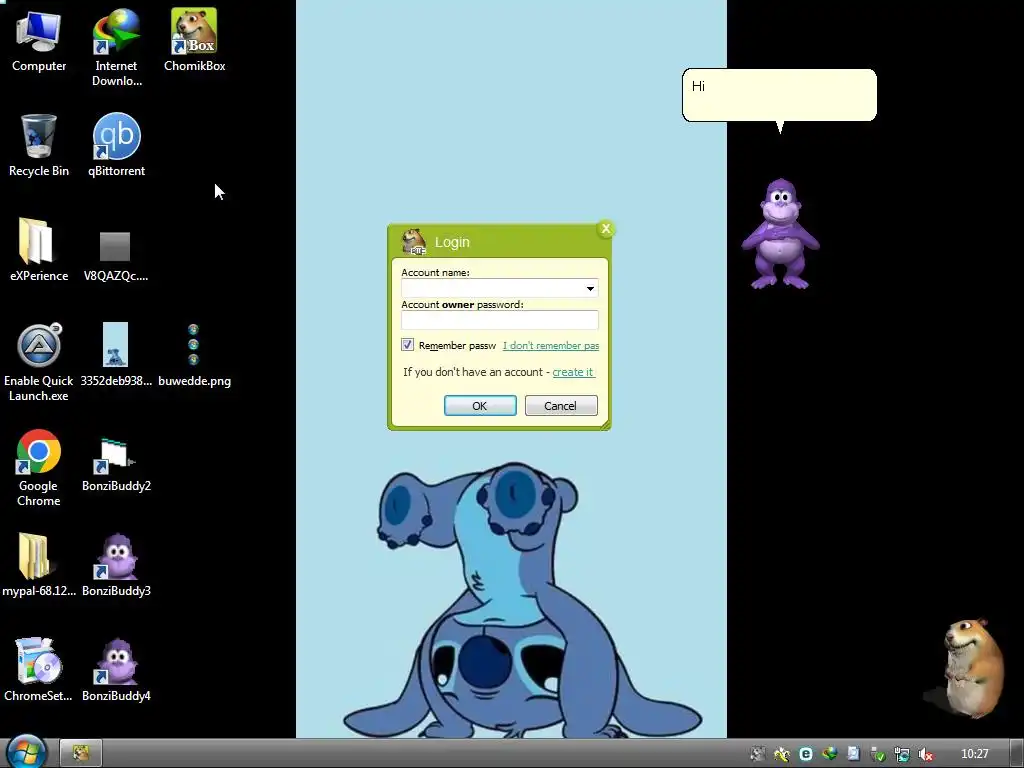Click the ChomikBox hamster logo in Login title
Image resolution: width=1024 pixels, height=768 pixels.
[x=413, y=242]
